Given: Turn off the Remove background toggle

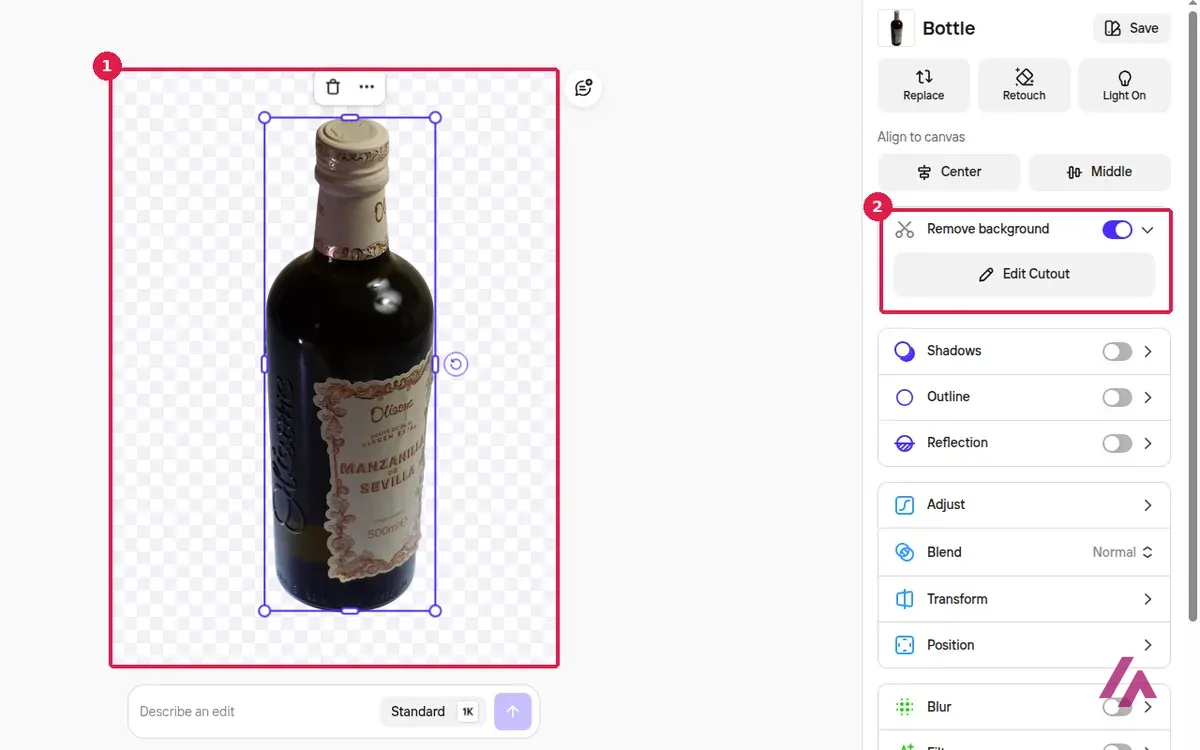Looking at the screenshot, I should [1117, 230].
